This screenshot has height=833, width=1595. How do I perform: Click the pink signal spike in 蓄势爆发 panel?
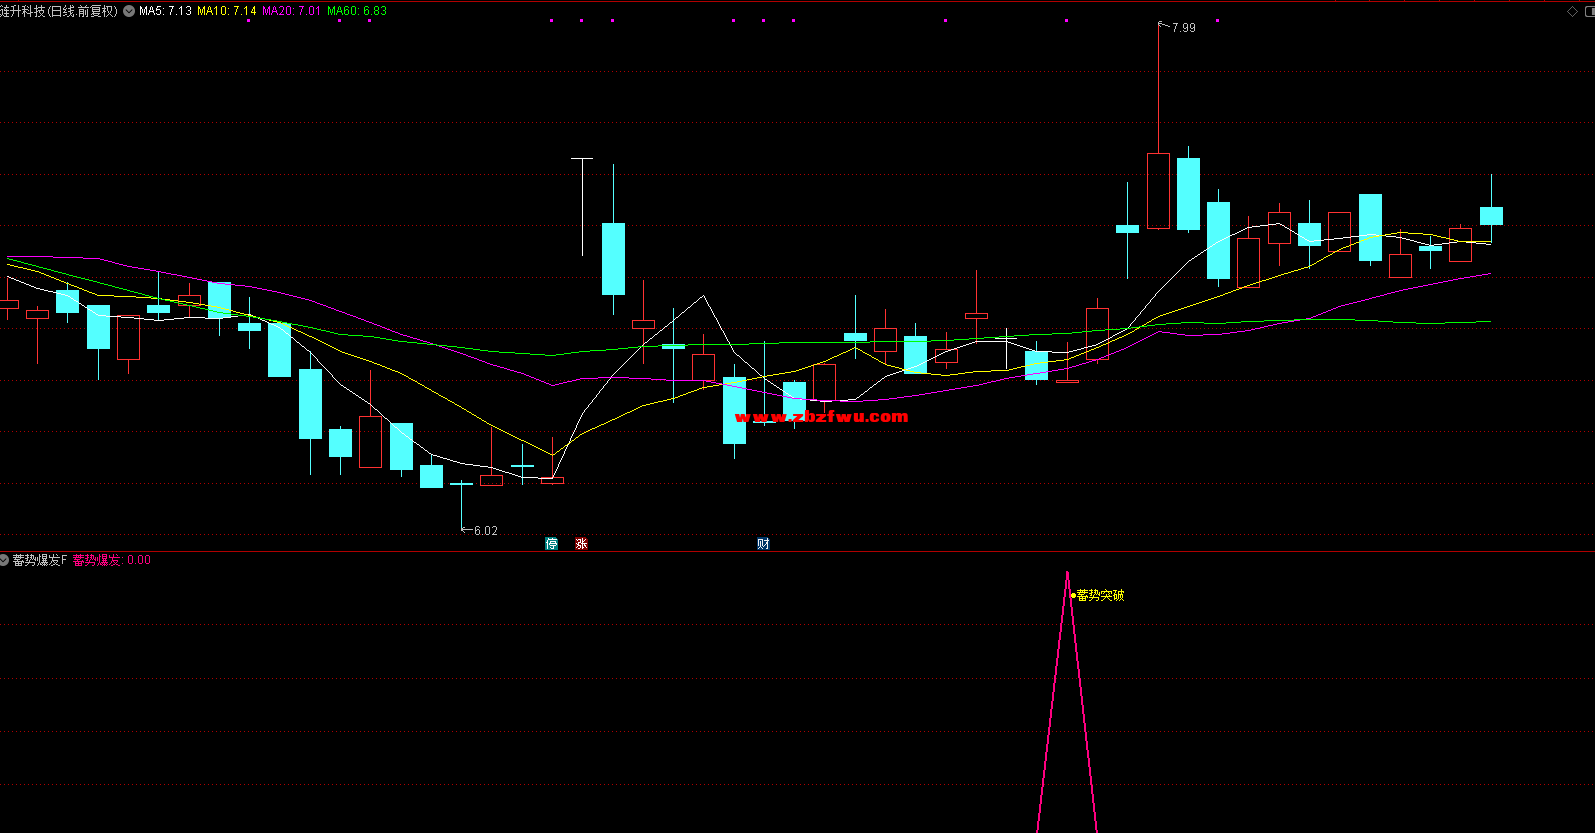1067,700
